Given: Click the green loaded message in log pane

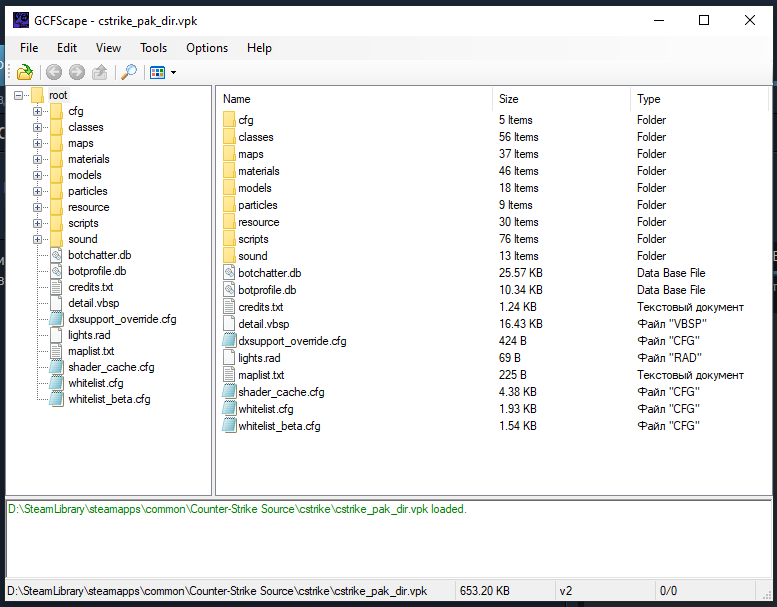Looking at the screenshot, I should [x=237, y=509].
